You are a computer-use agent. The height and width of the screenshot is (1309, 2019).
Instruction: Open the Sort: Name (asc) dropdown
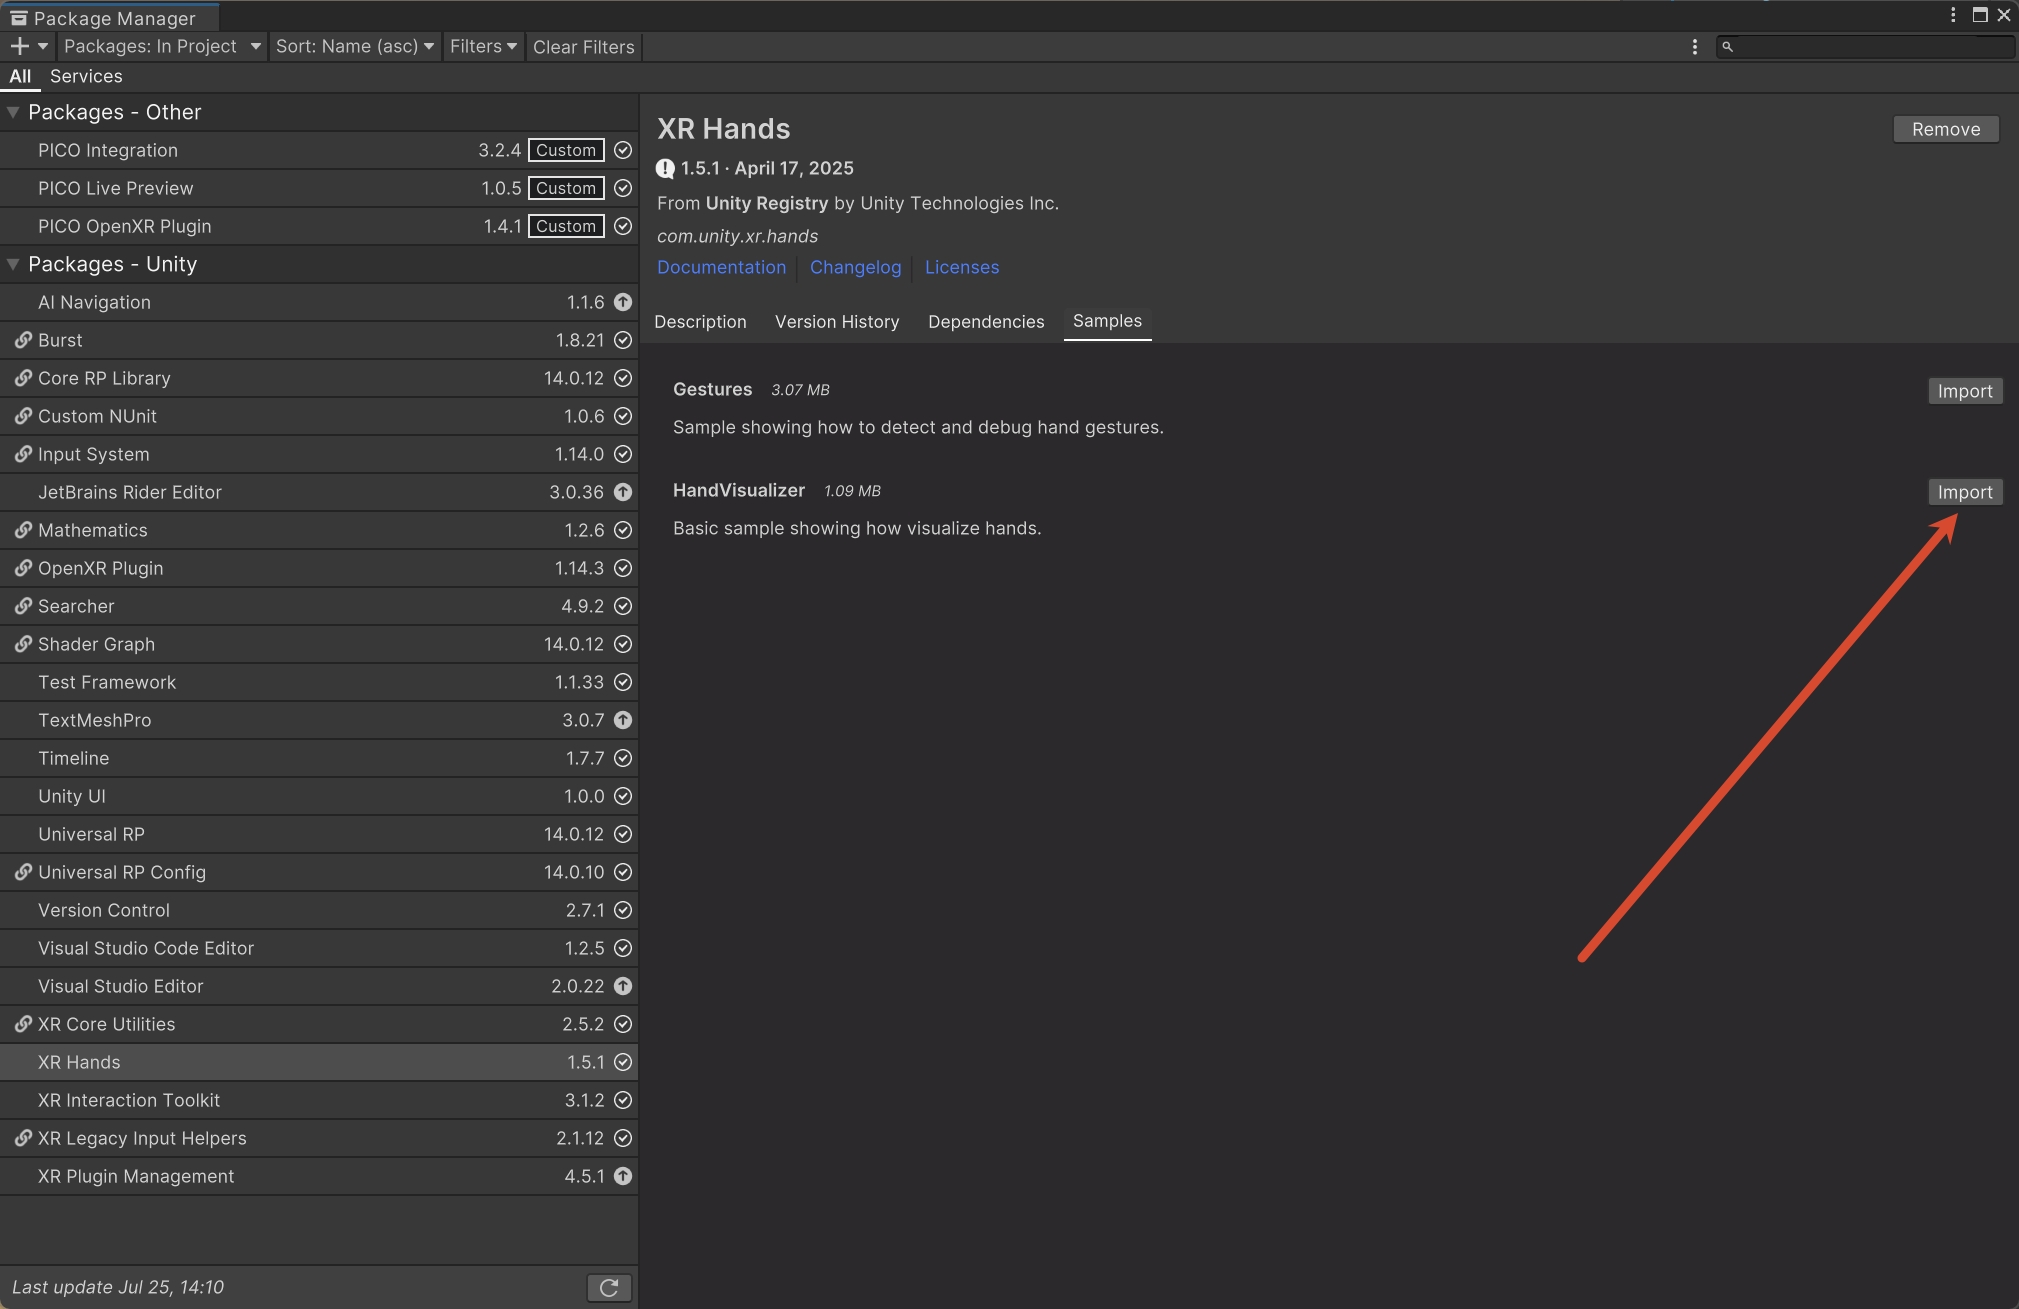click(x=354, y=46)
